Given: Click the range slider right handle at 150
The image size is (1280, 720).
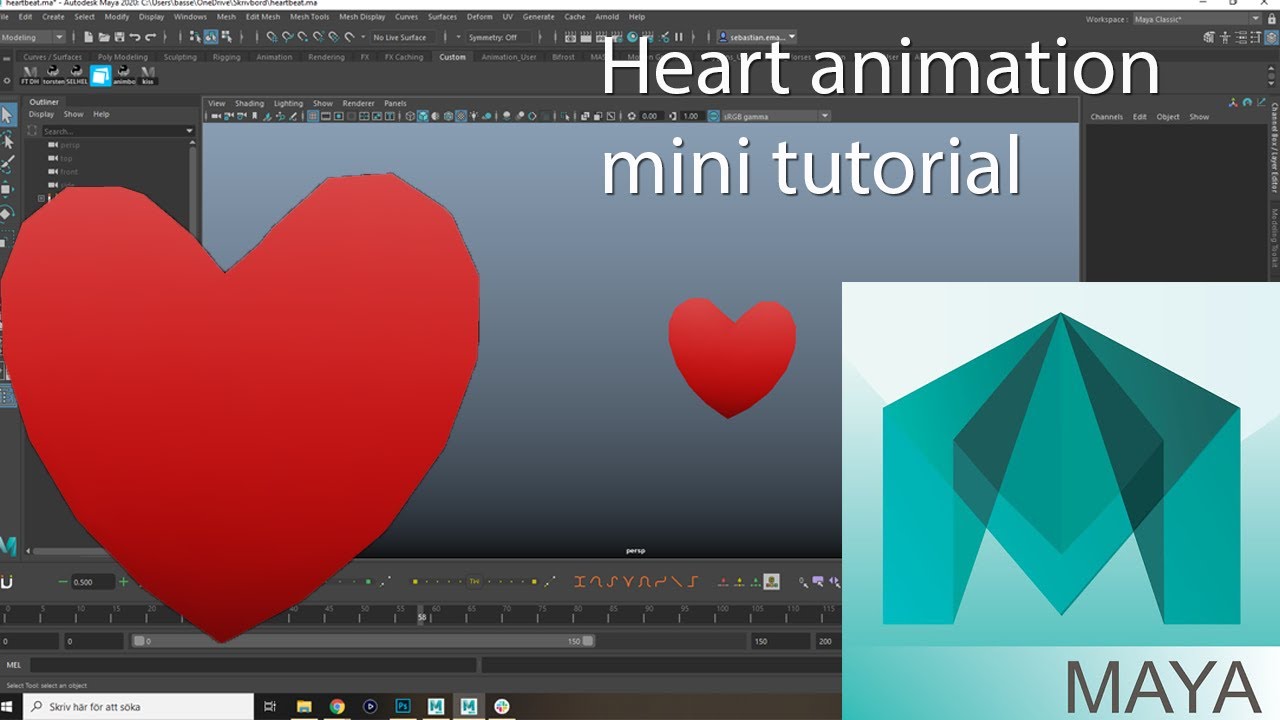Looking at the screenshot, I should [x=588, y=641].
